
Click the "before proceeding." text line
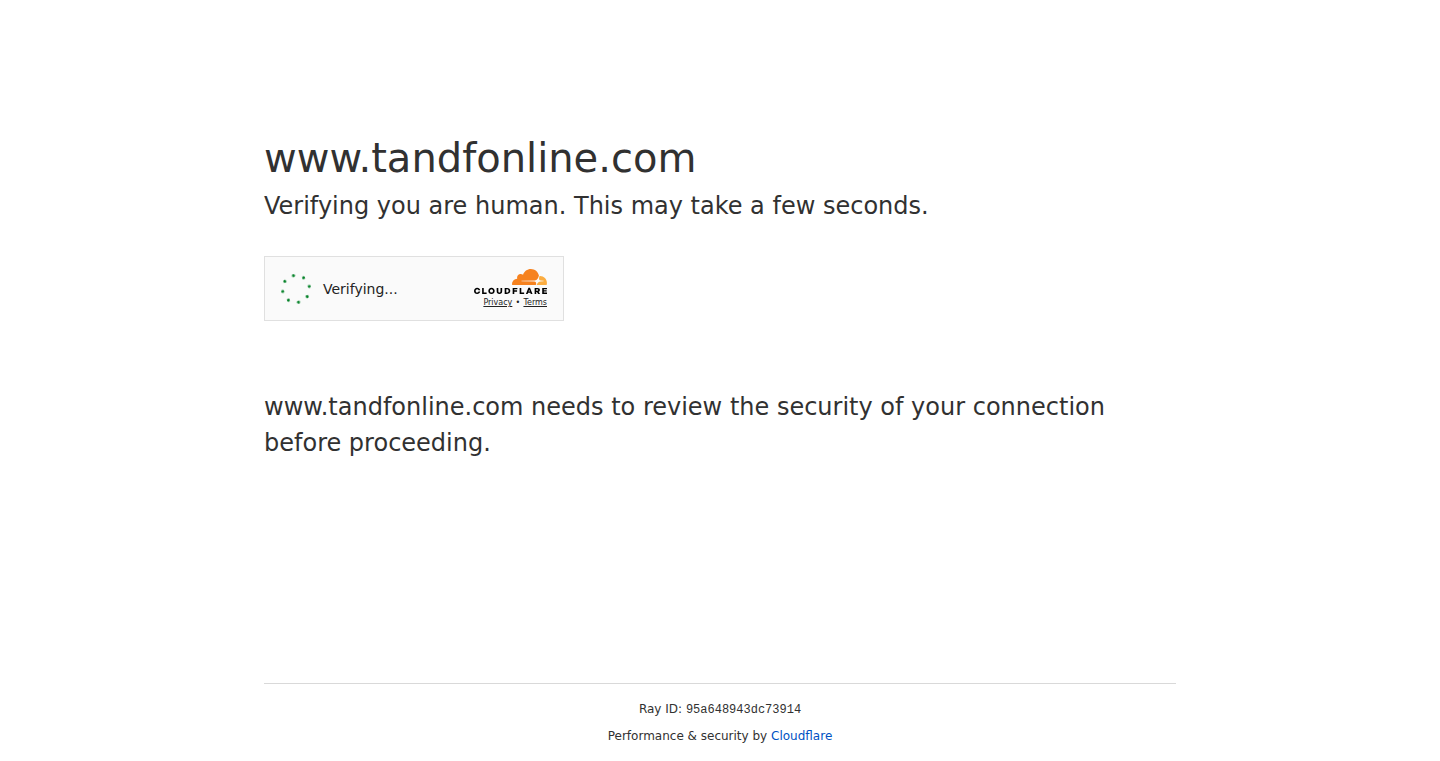click(377, 443)
